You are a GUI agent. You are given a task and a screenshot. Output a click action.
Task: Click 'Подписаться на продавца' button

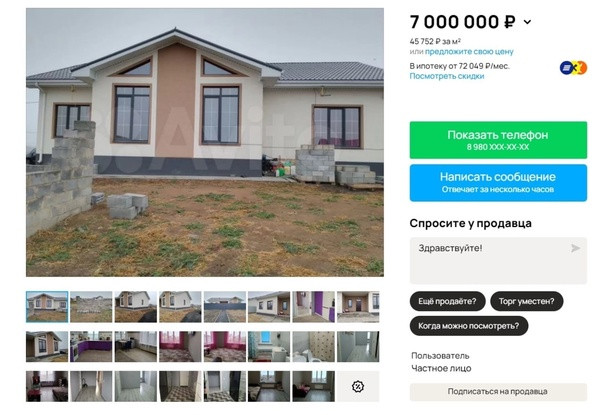tap(498, 391)
